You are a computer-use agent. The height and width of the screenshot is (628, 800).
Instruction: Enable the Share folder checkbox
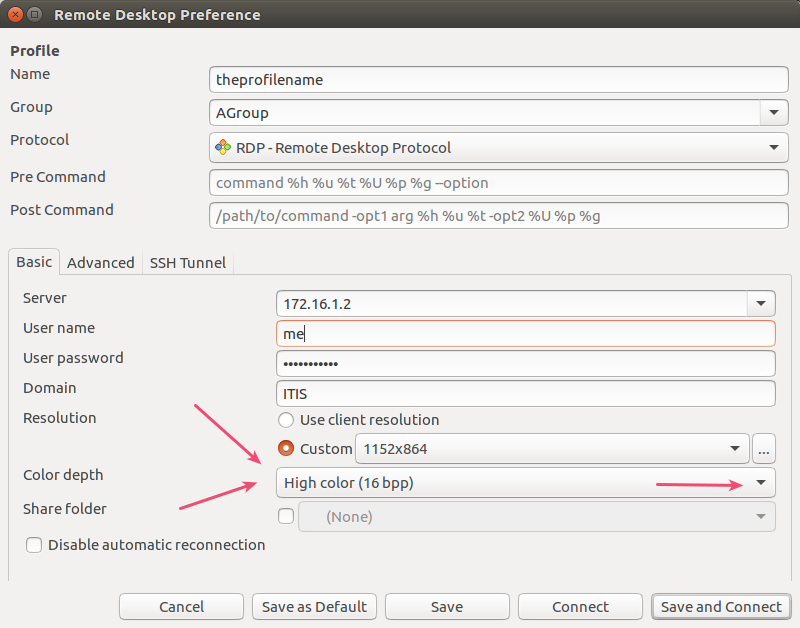click(286, 516)
